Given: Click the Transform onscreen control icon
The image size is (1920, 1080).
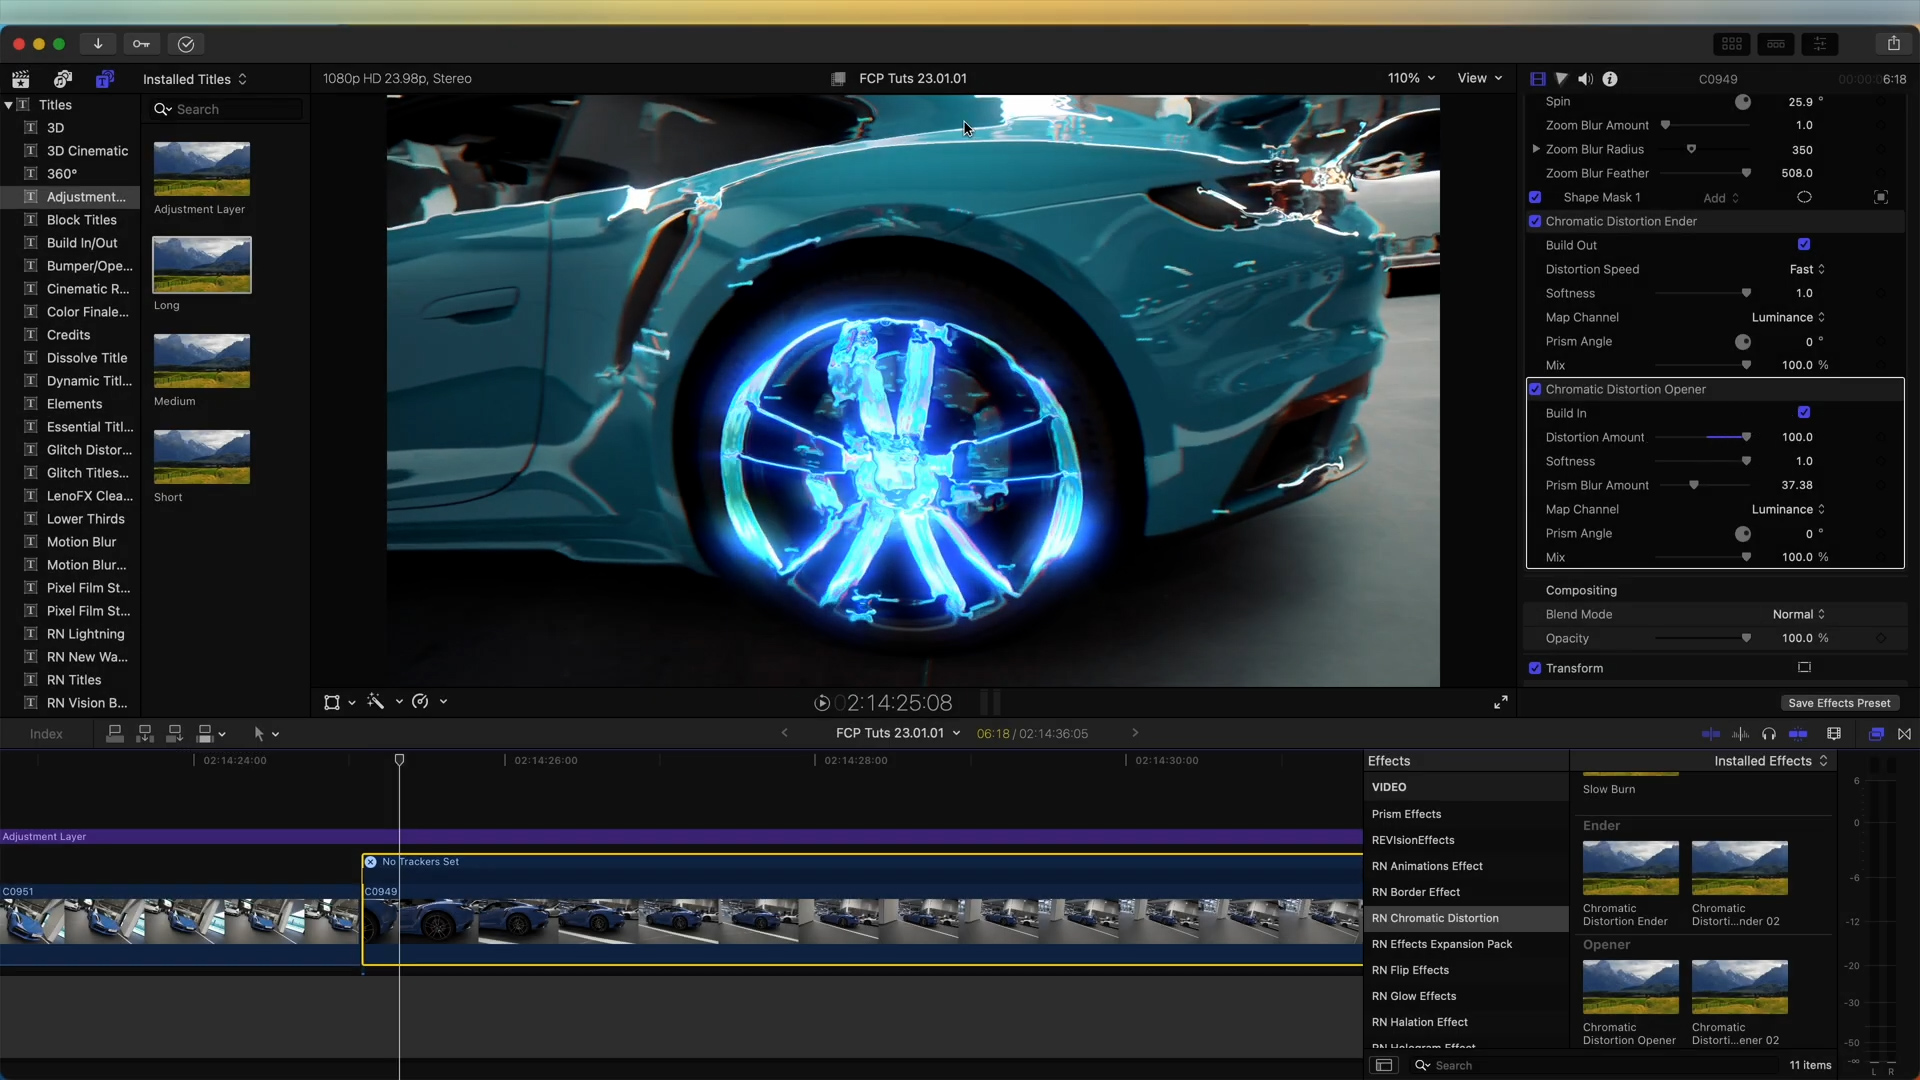Looking at the screenshot, I should tap(1804, 667).
